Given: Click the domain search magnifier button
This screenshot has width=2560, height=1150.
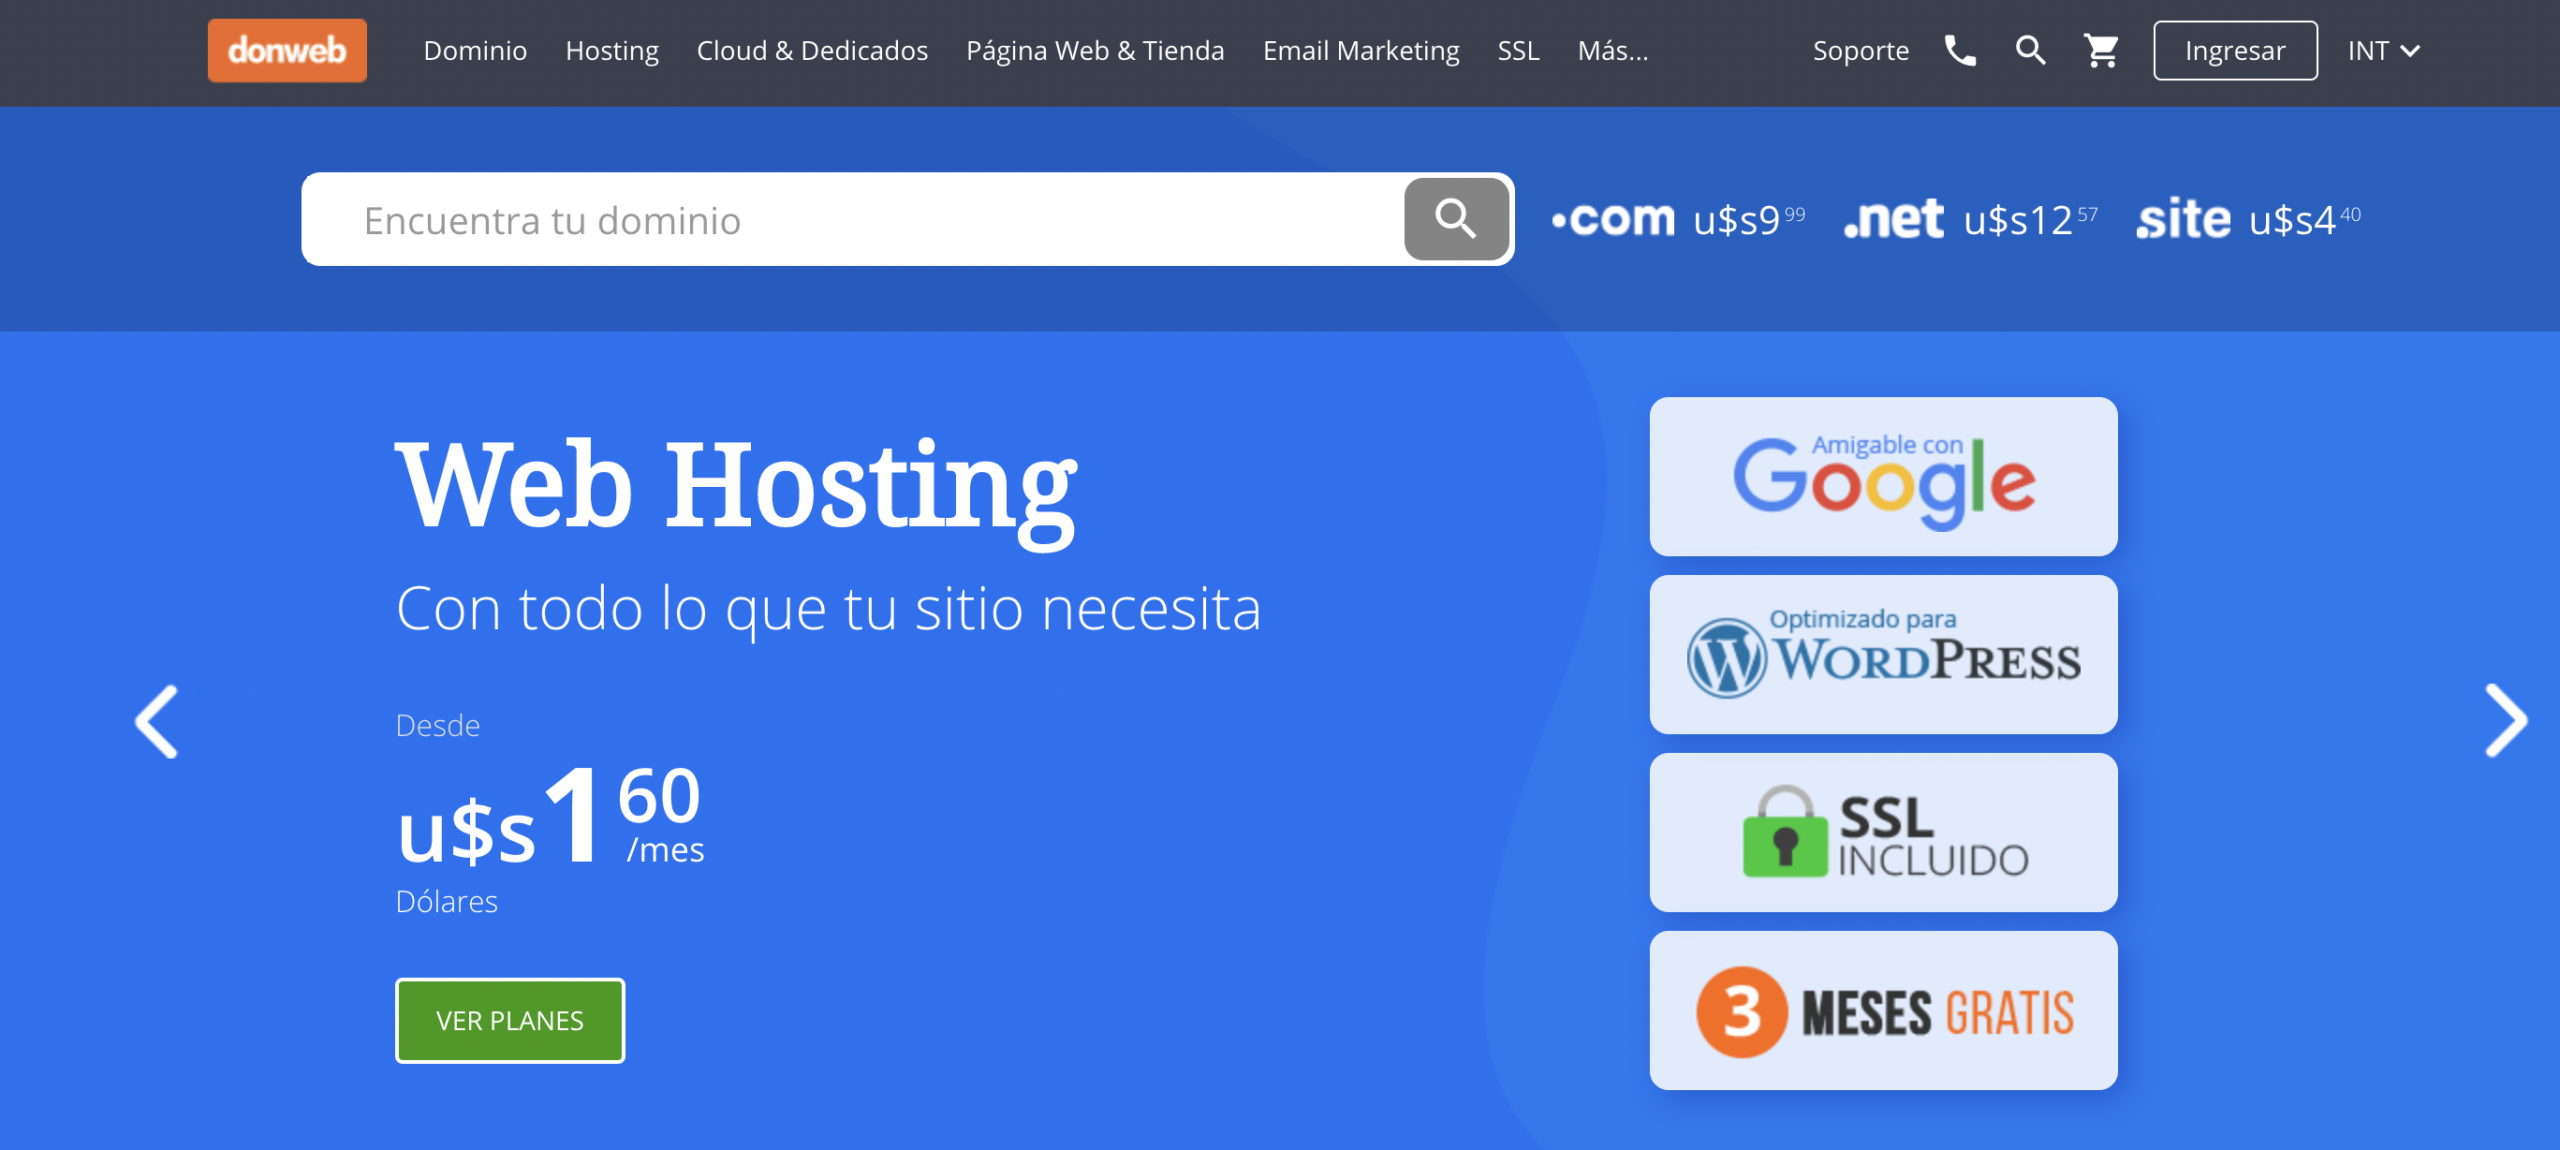Looking at the screenshot, I should point(1456,219).
